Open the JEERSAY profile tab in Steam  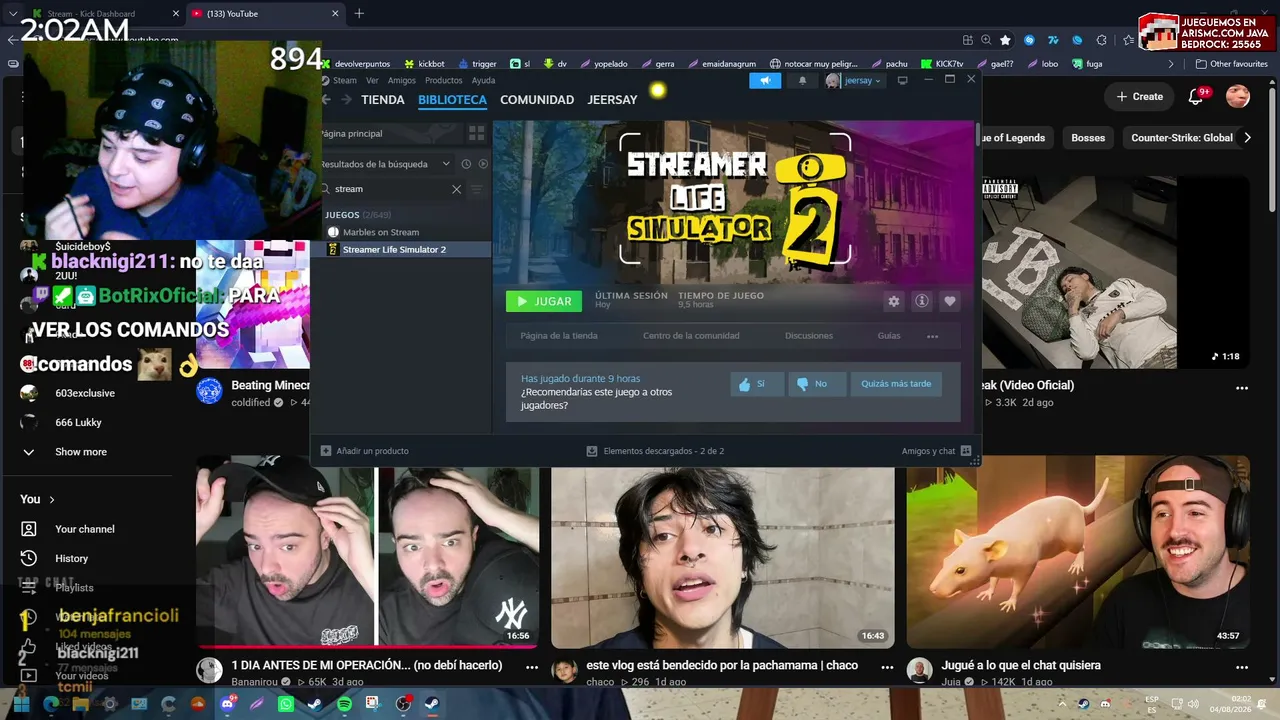612,100
